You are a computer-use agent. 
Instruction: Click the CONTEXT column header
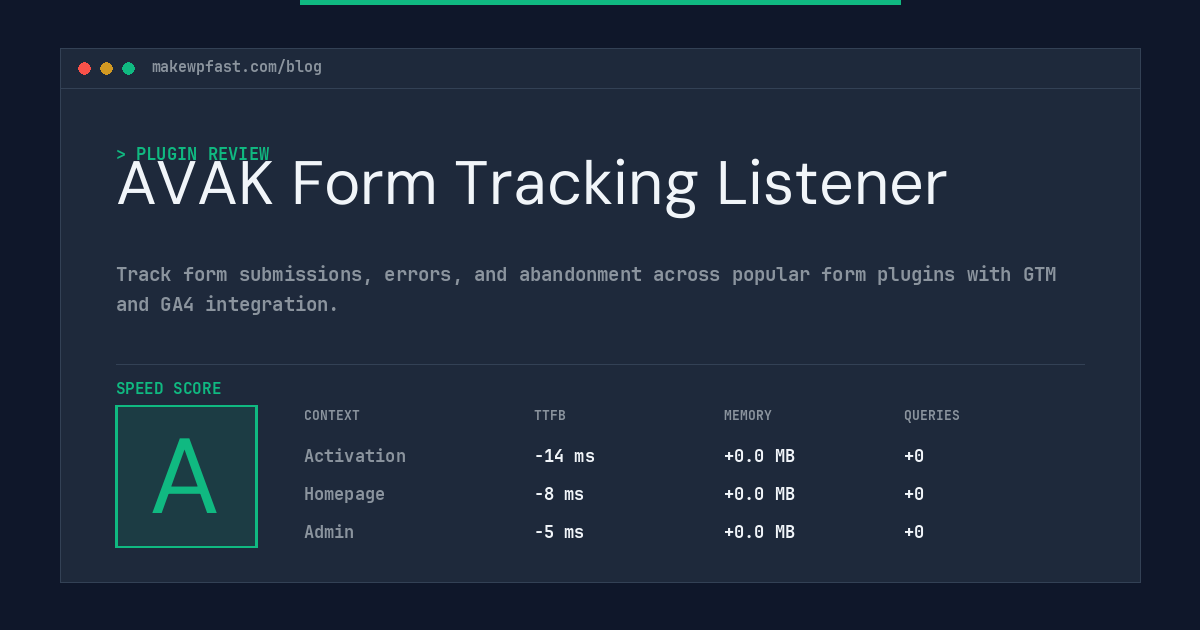click(x=332, y=416)
